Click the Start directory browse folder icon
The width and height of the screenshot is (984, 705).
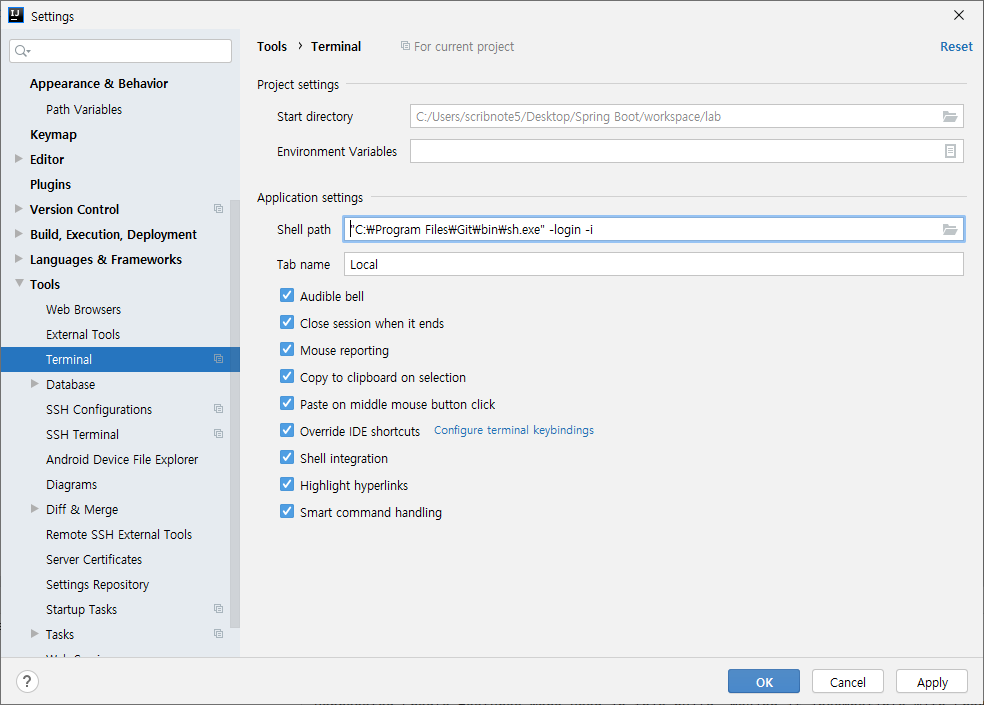949,117
